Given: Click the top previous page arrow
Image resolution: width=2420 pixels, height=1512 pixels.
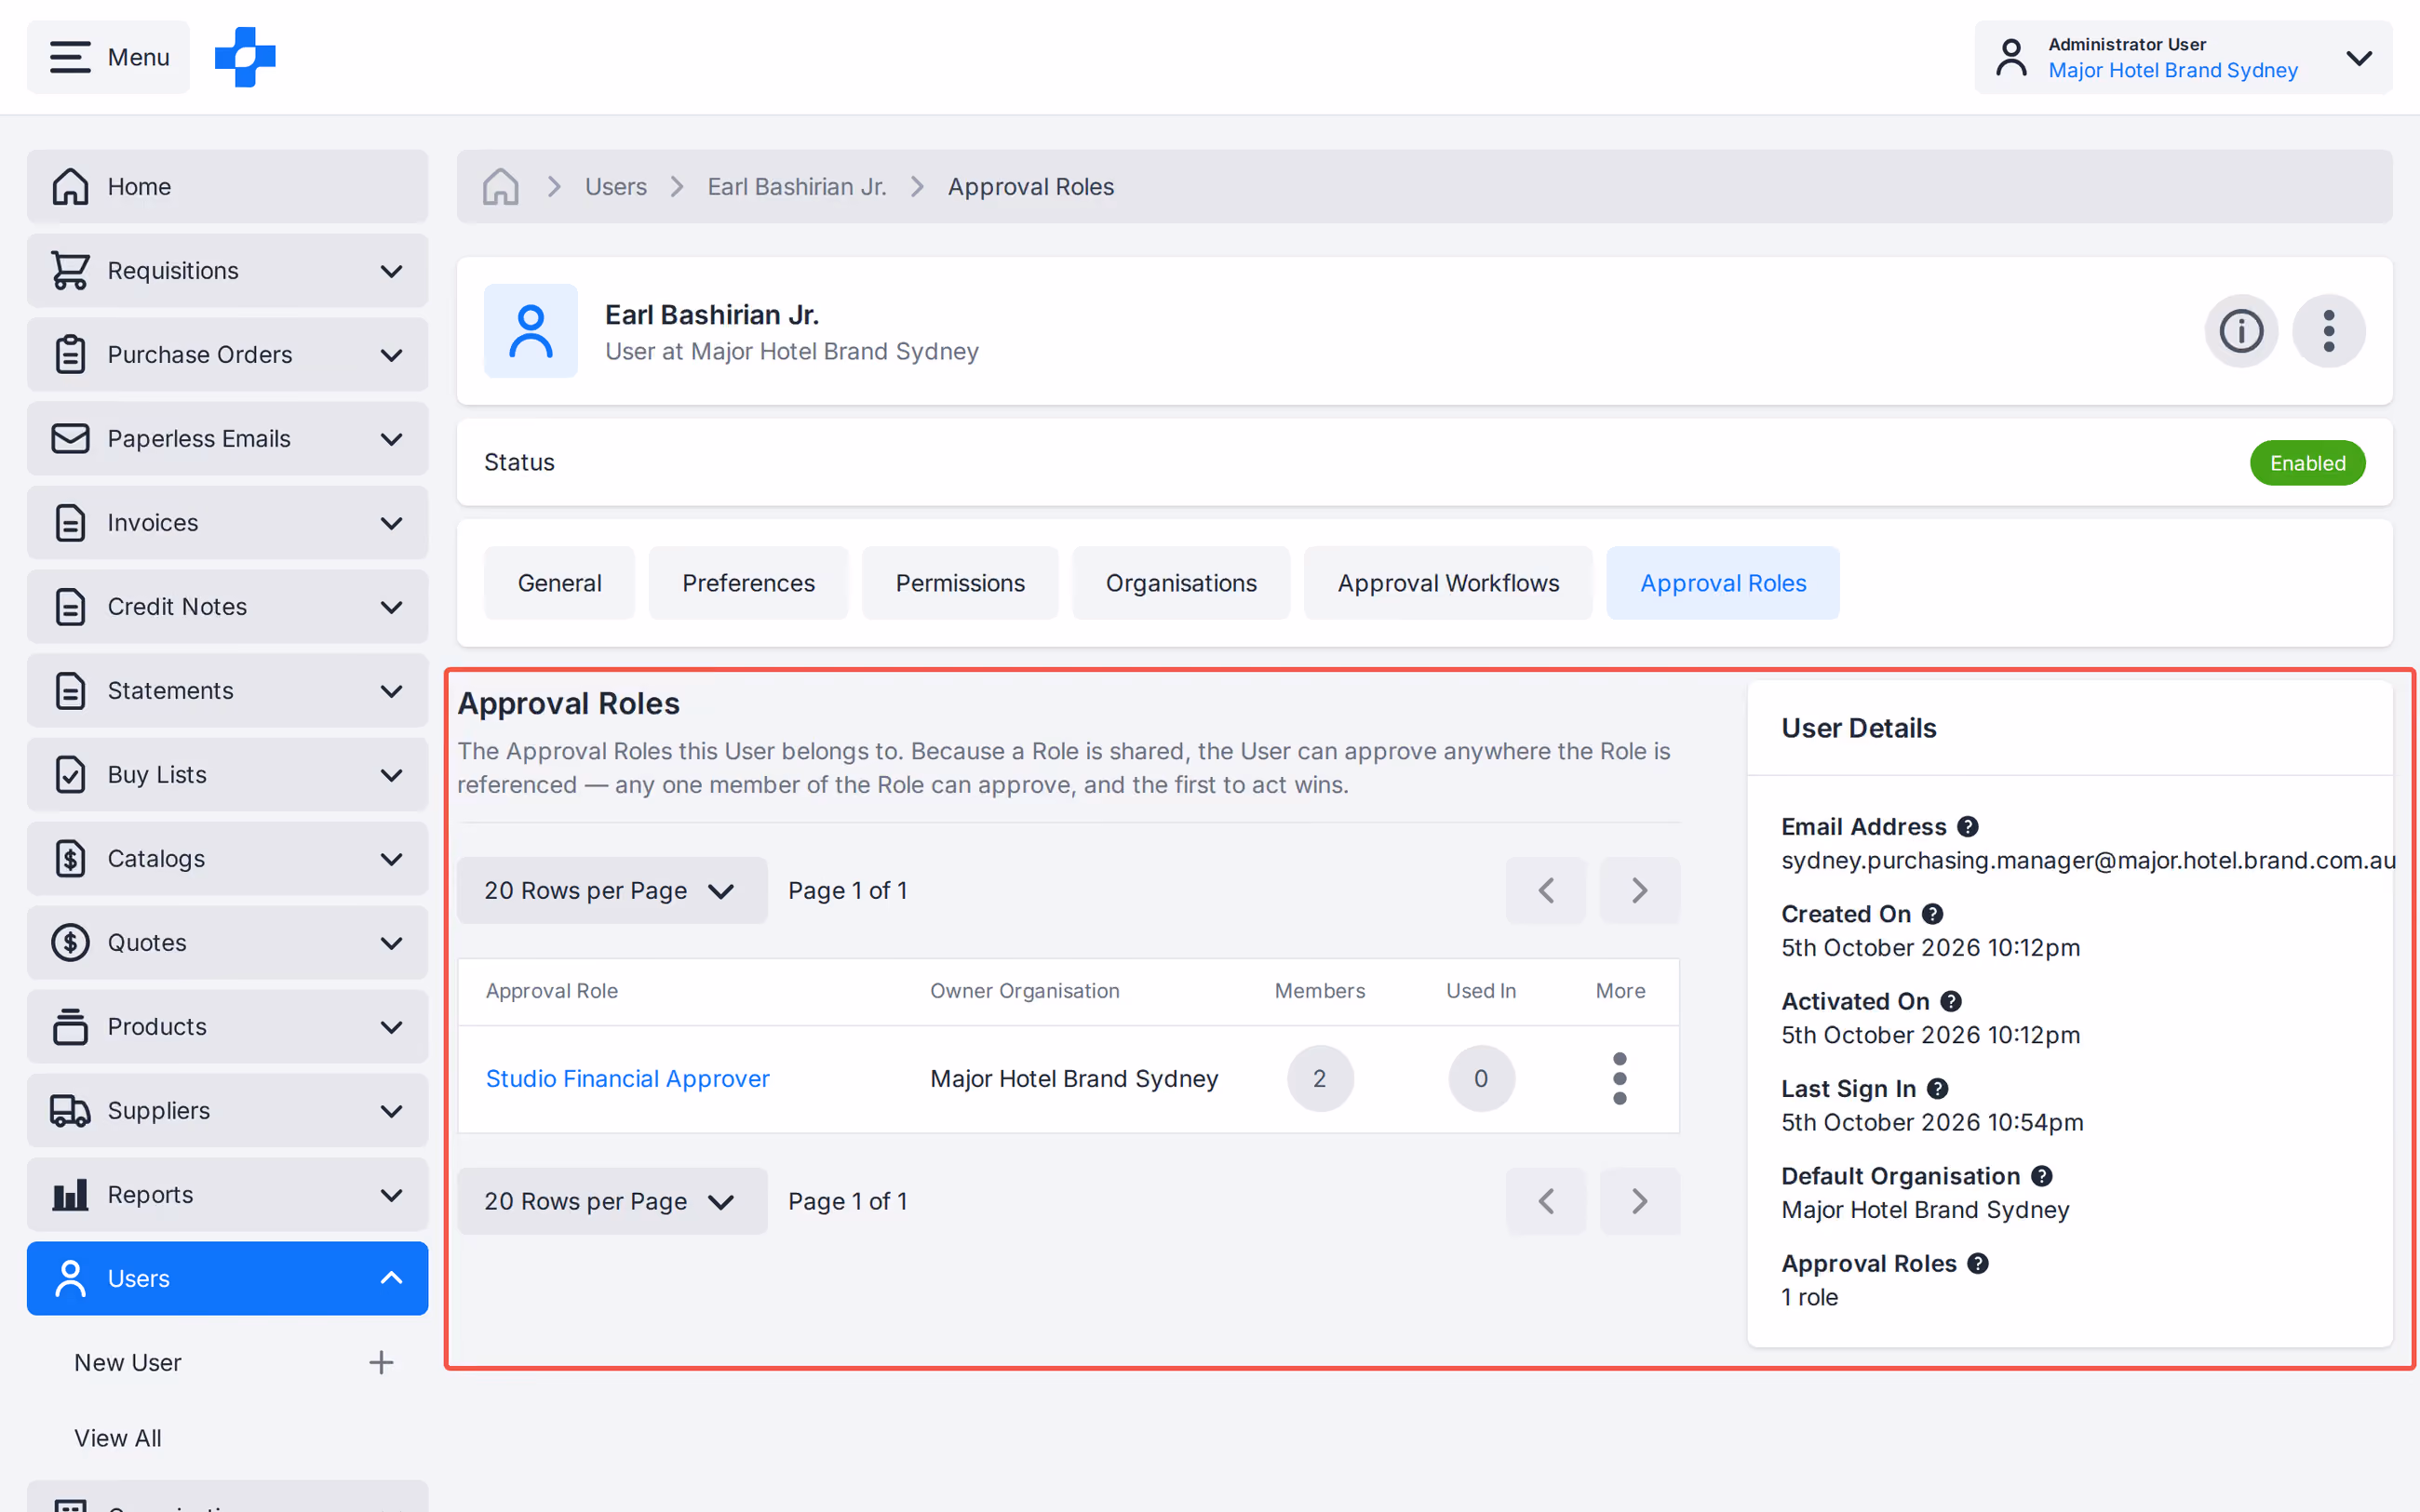Looking at the screenshot, I should click(1546, 890).
